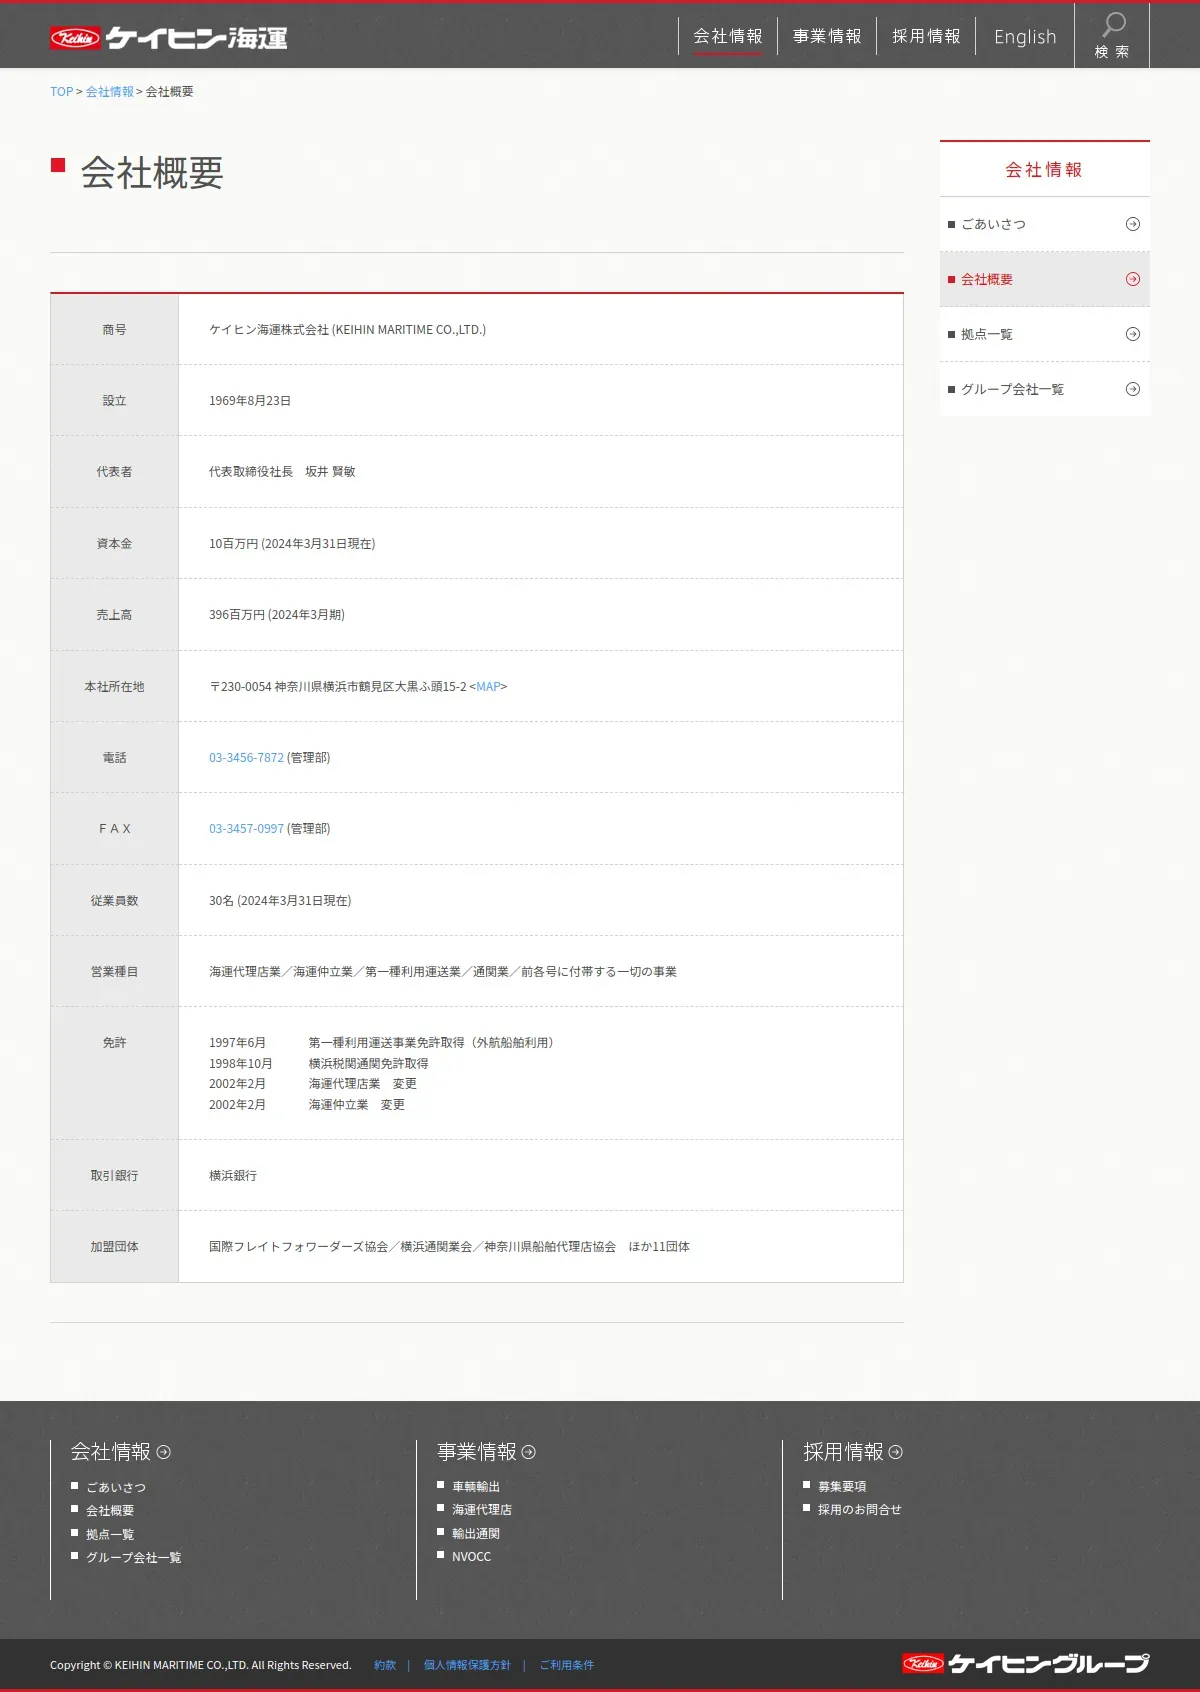This screenshot has width=1200, height=1692.
Task: Open footer 海運代理店 link
Action: click(x=482, y=1510)
